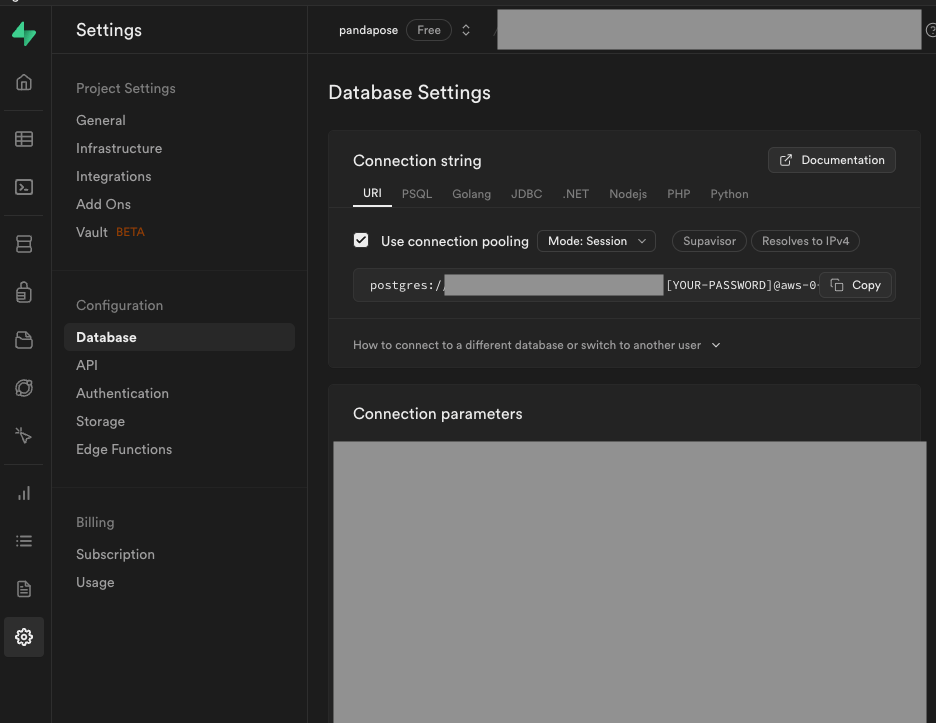
Task: Open the API Docs document icon
Action: tap(24, 589)
